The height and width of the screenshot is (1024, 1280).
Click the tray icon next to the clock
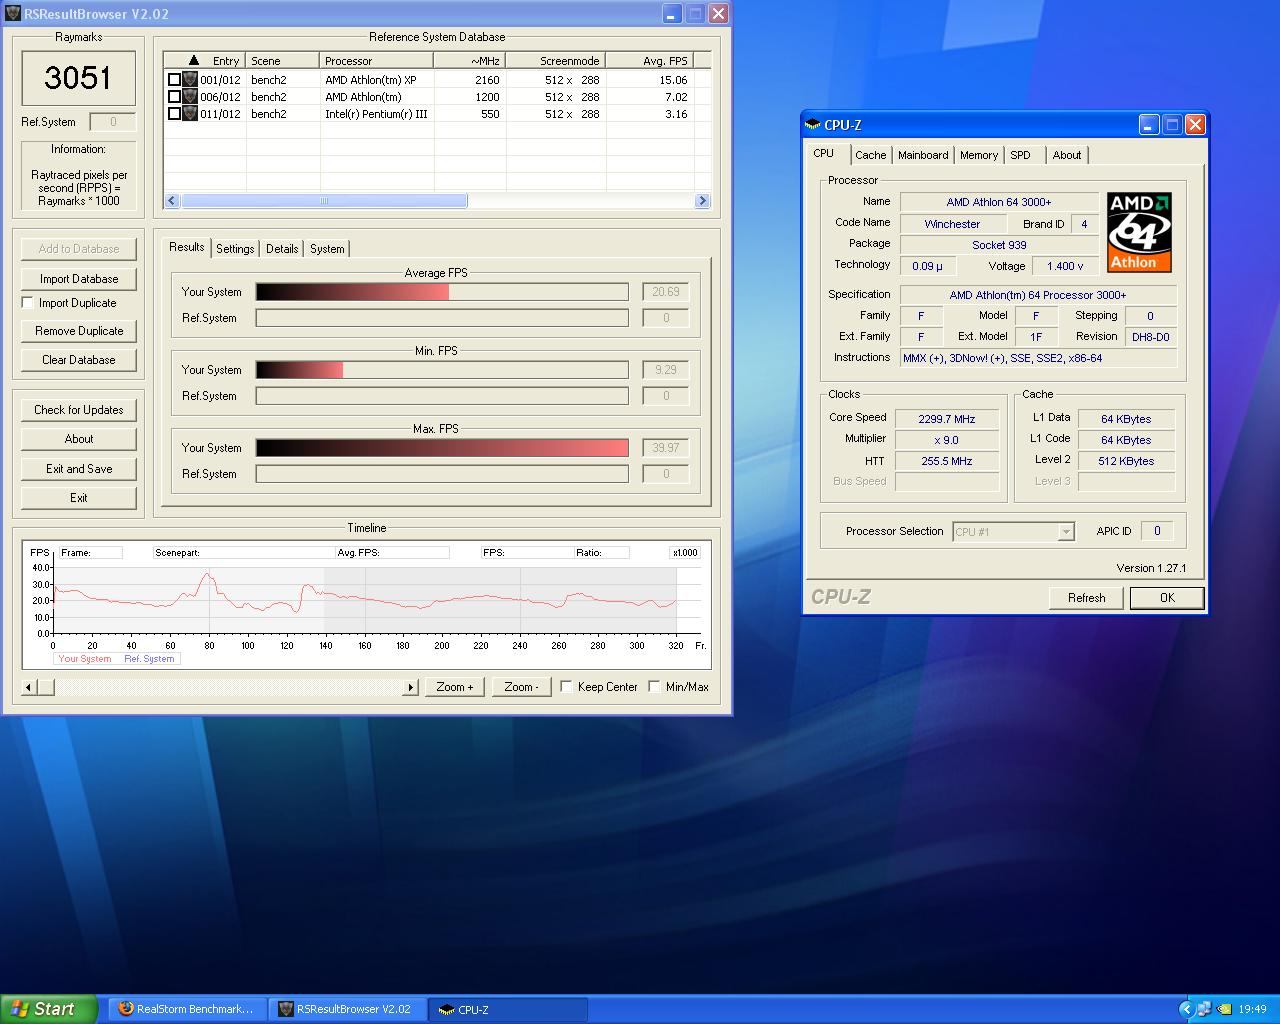click(x=1223, y=1009)
